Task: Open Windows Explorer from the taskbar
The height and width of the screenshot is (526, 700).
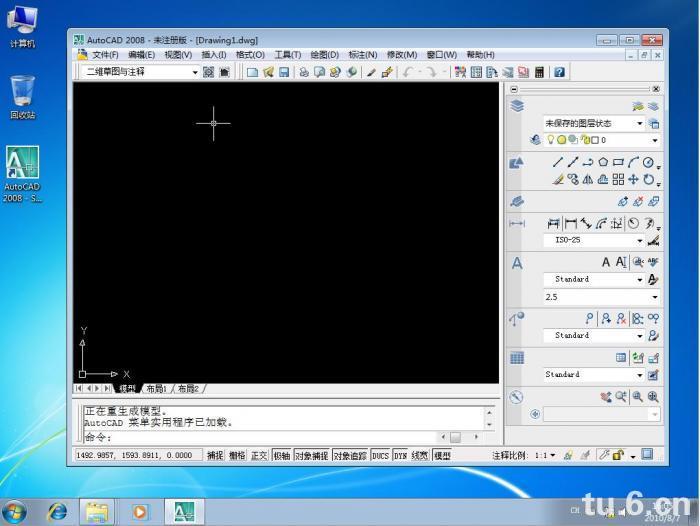Action: [97, 511]
